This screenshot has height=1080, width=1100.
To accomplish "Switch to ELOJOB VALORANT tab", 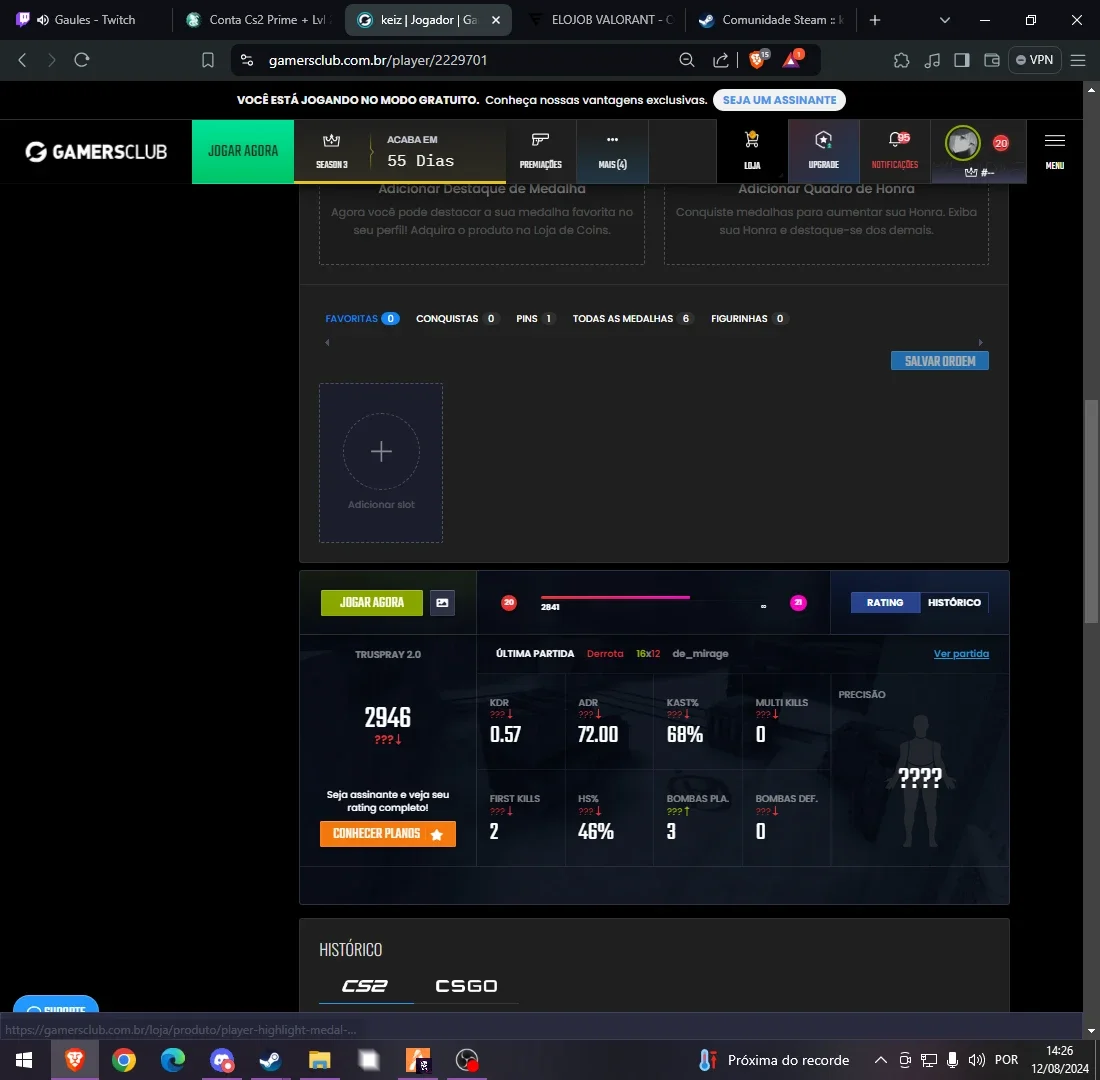I will click(602, 20).
